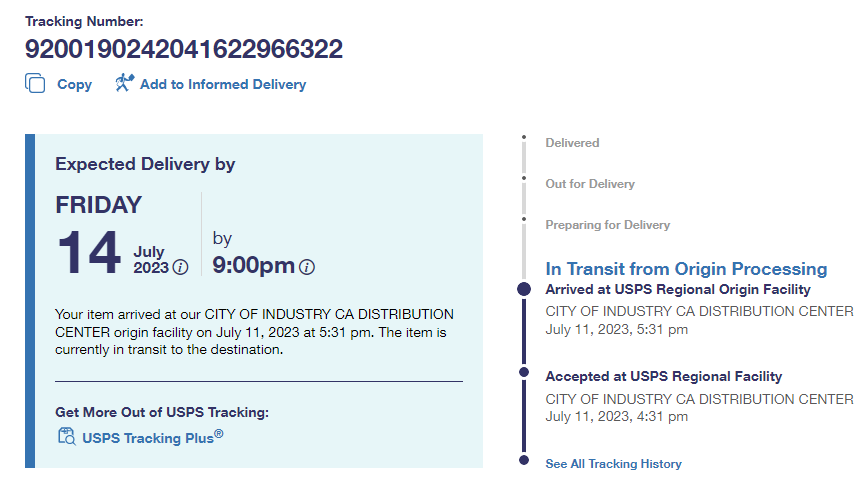
Task: Open See All Tracking History
Action: [613, 464]
